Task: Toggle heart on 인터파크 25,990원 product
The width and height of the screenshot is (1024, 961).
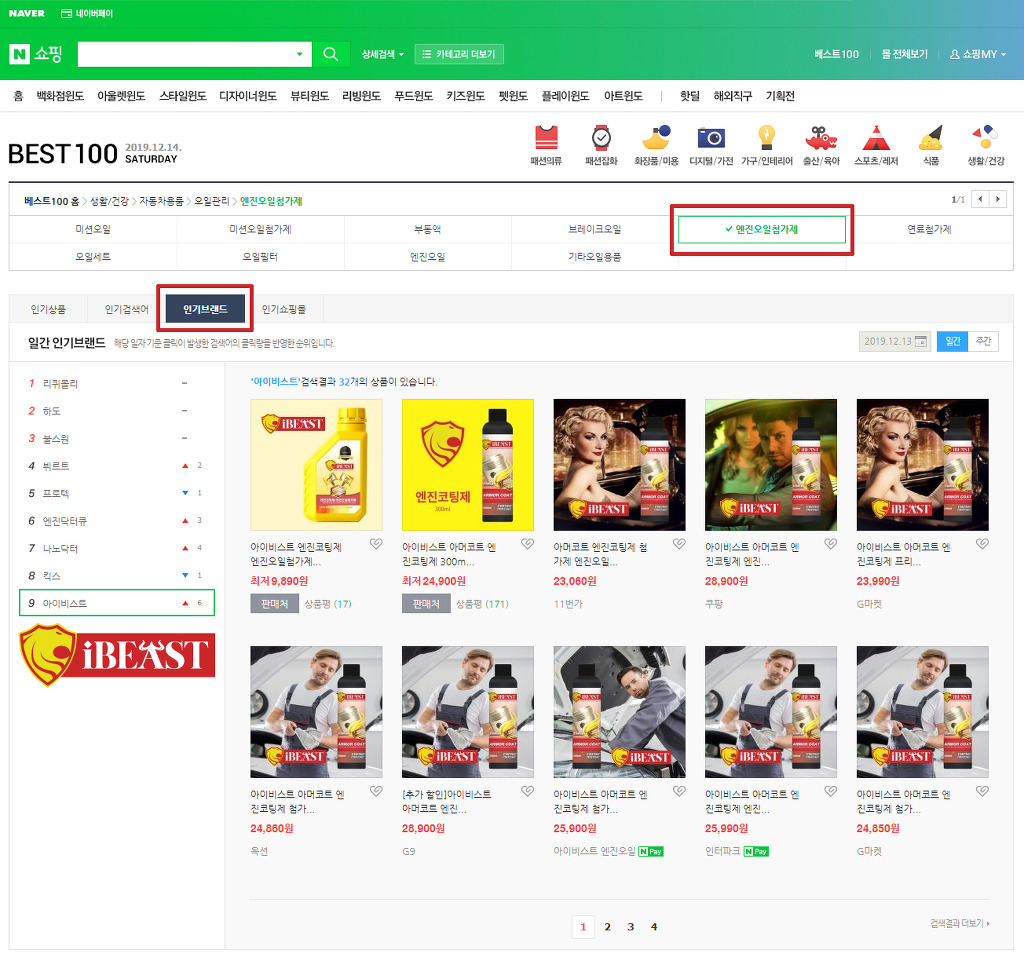Action: pyautogui.click(x=831, y=791)
